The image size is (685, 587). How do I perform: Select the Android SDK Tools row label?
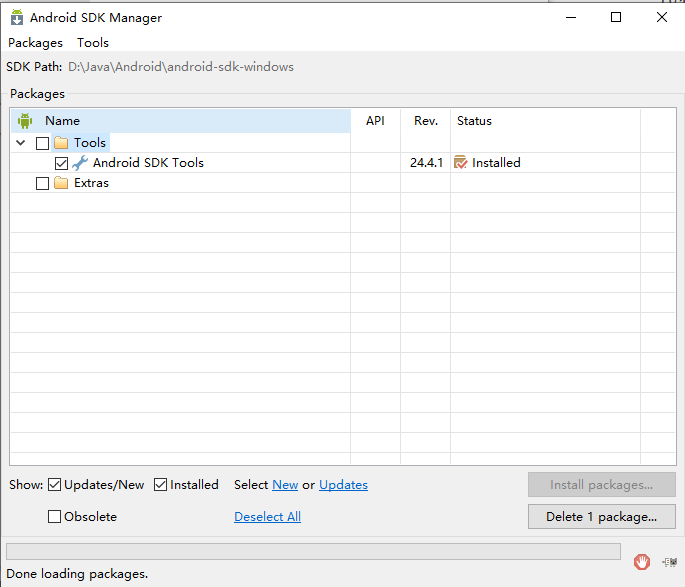pyautogui.click(x=148, y=163)
